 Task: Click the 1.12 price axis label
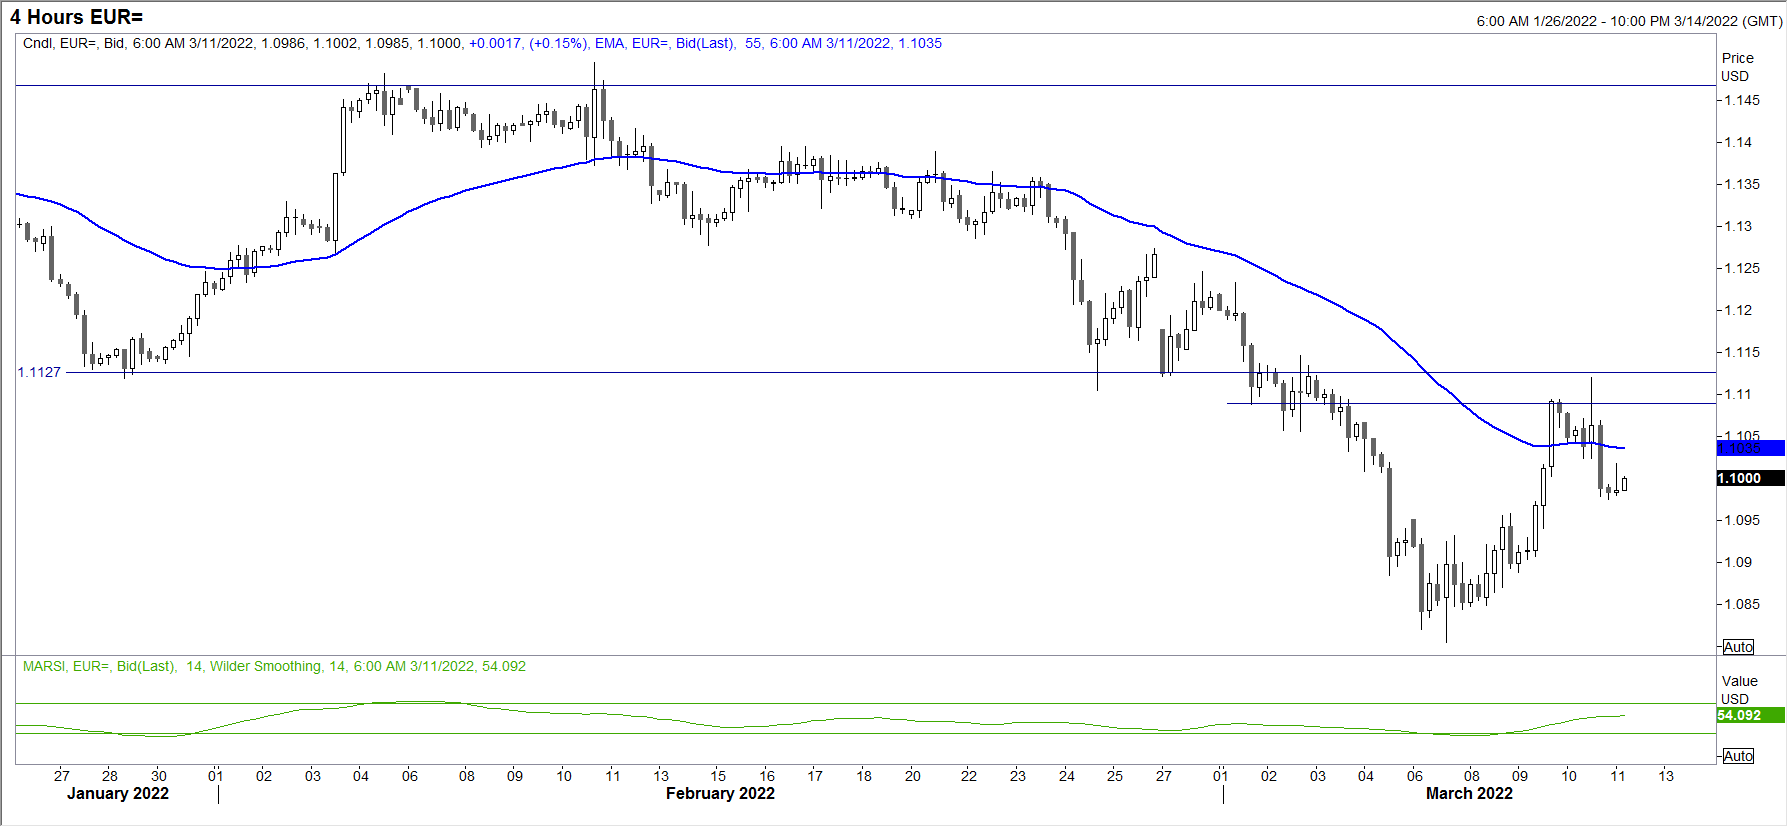pyautogui.click(x=1738, y=310)
